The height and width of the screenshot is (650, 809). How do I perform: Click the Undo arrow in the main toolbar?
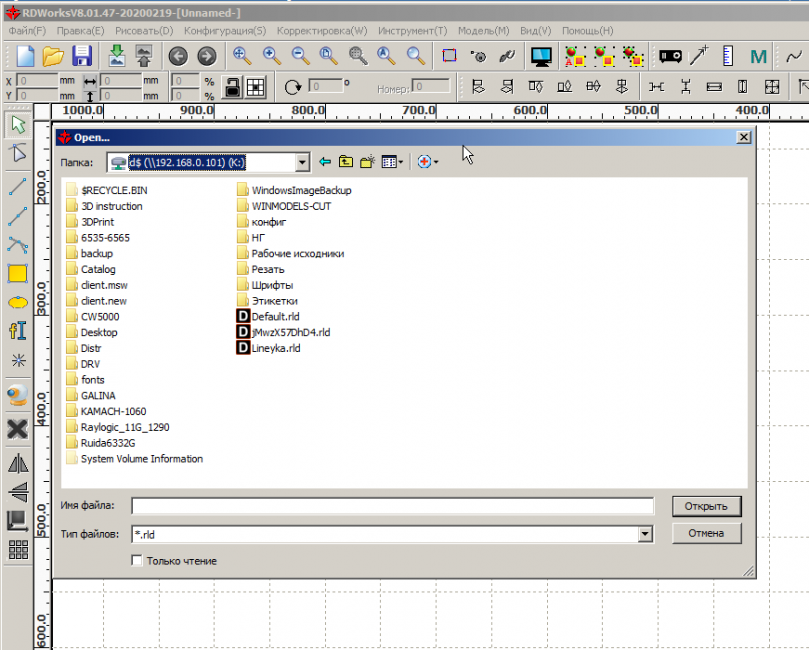(x=178, y=56)
